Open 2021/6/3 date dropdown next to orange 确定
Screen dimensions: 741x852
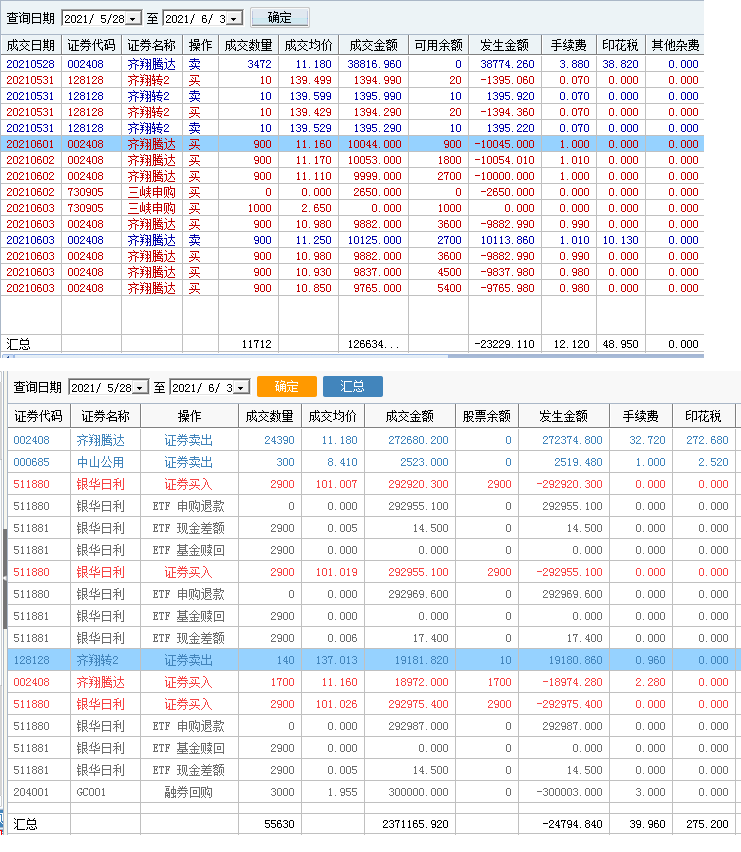click(242, 387)
